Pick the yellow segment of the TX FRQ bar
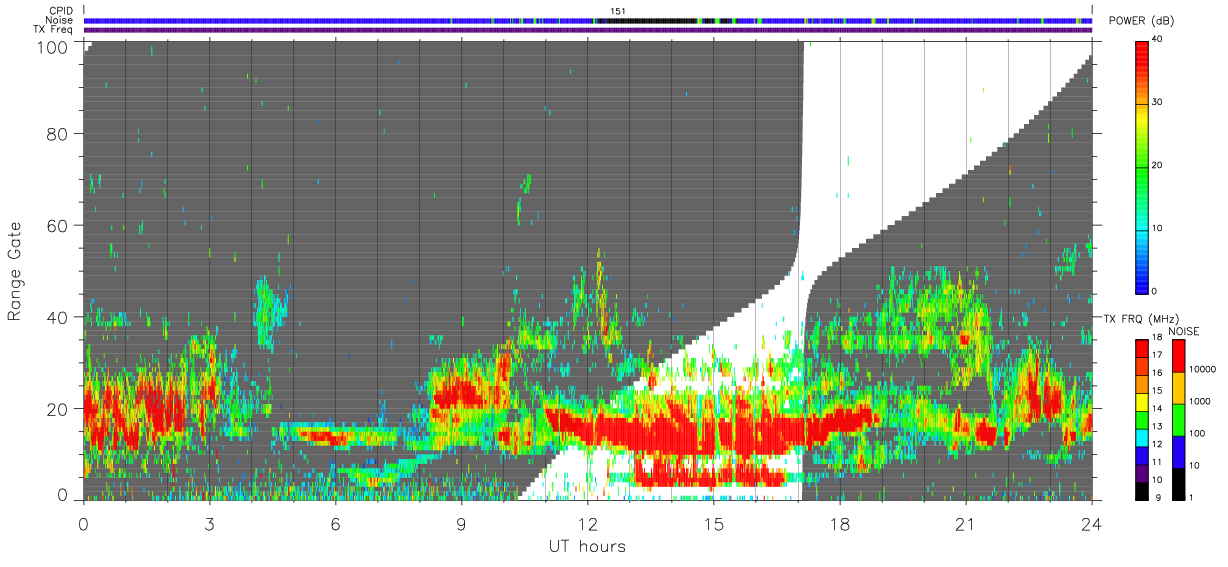This screenshot has width=1228, height=567. 1141,402
